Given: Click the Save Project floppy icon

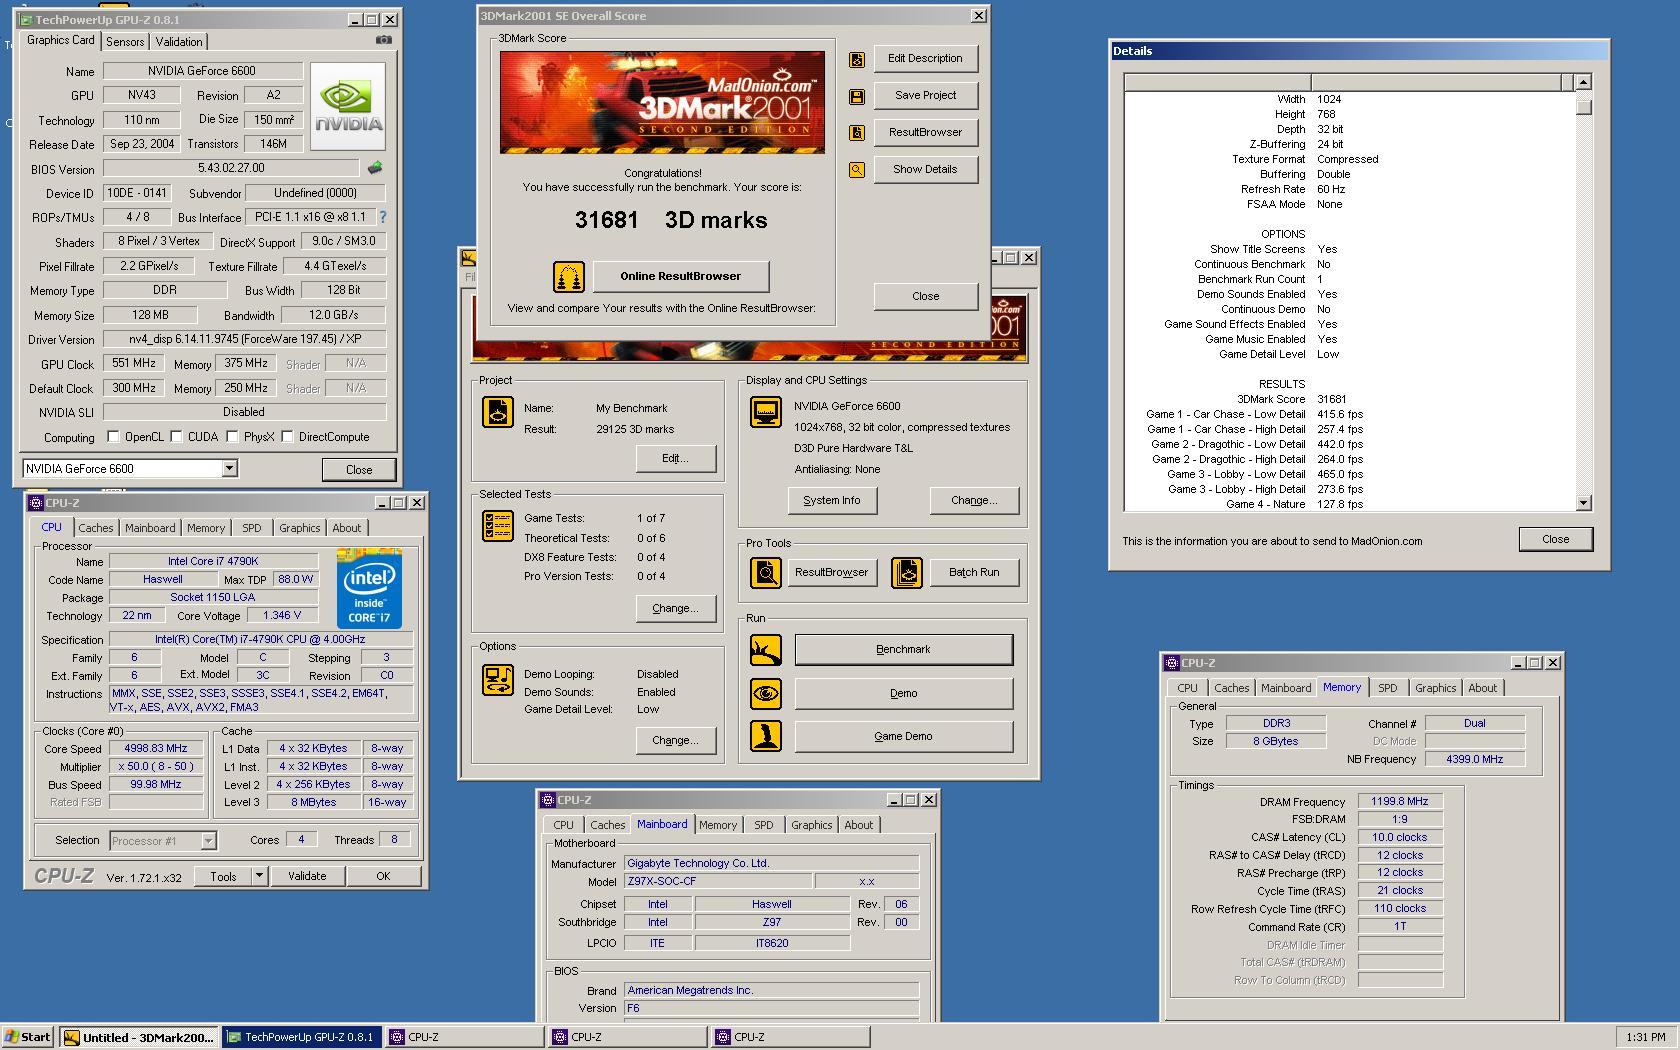Looking at the screenshot, I should click(x=857, y=96).
